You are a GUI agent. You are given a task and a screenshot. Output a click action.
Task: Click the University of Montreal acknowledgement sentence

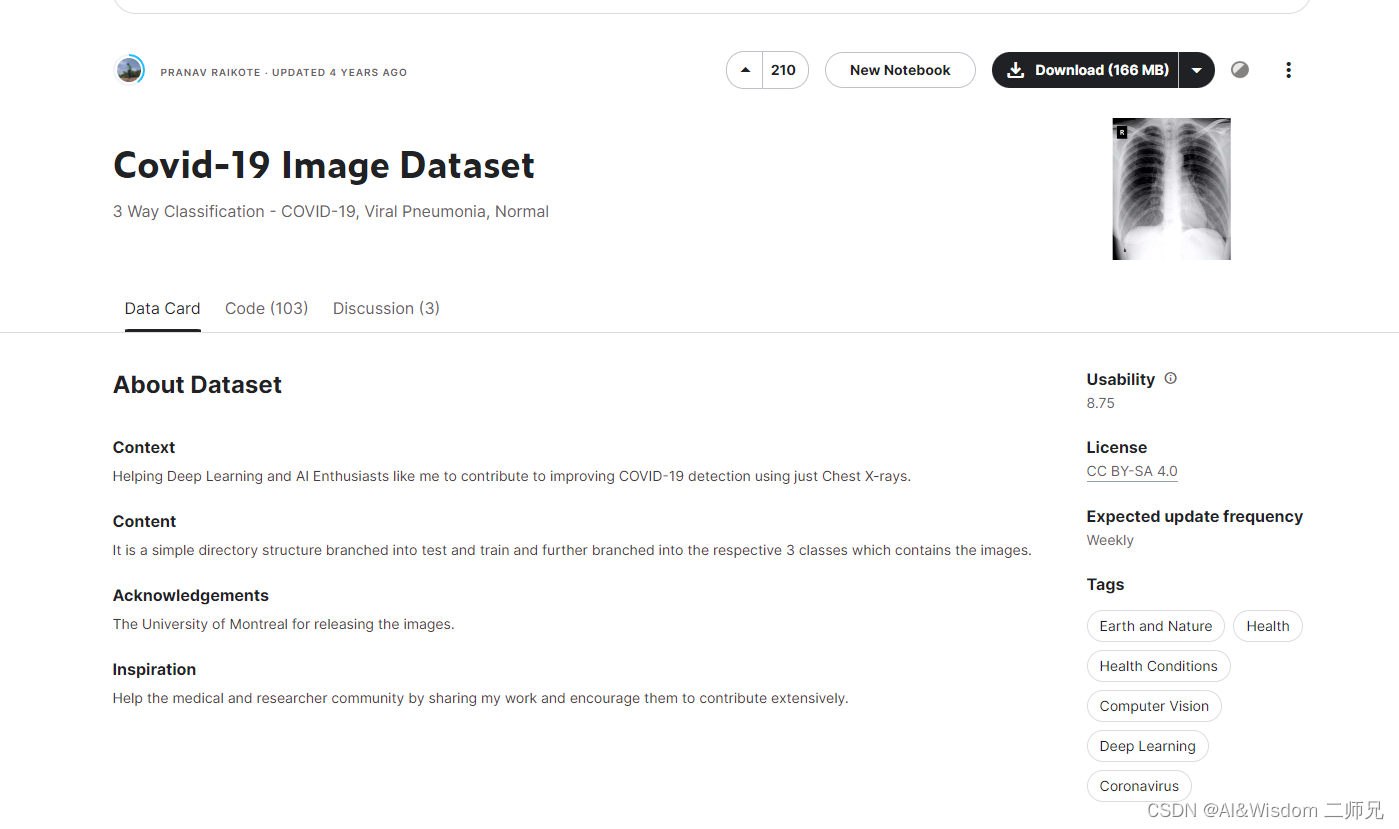284,624
